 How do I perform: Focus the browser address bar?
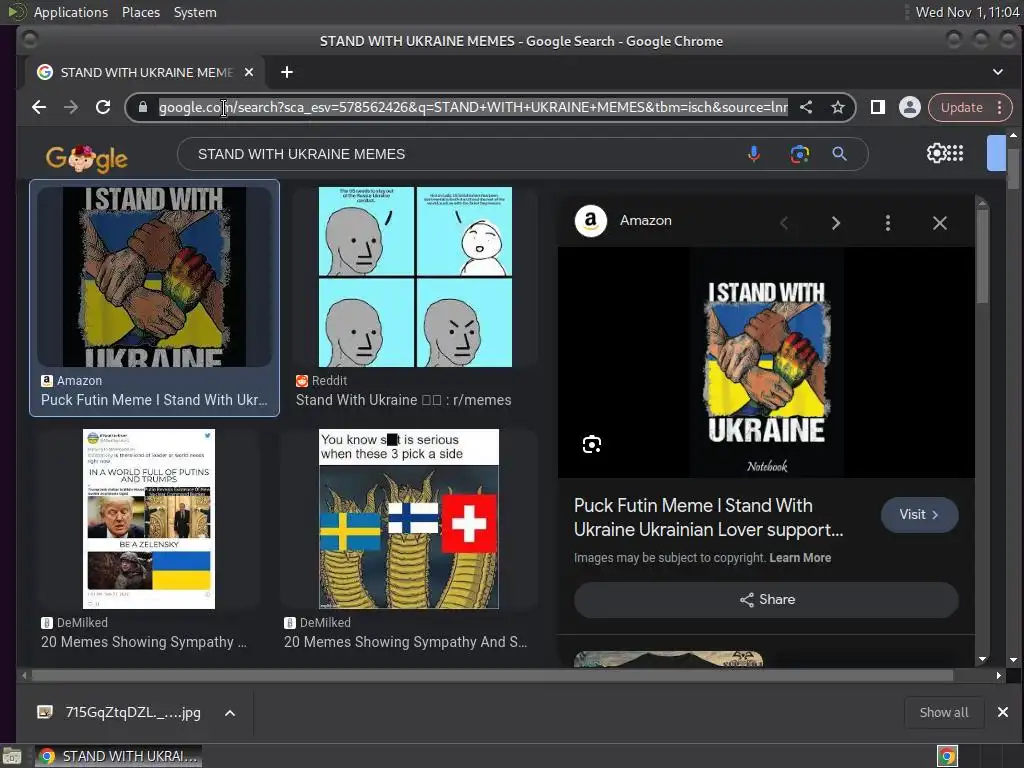click(473, 107)
